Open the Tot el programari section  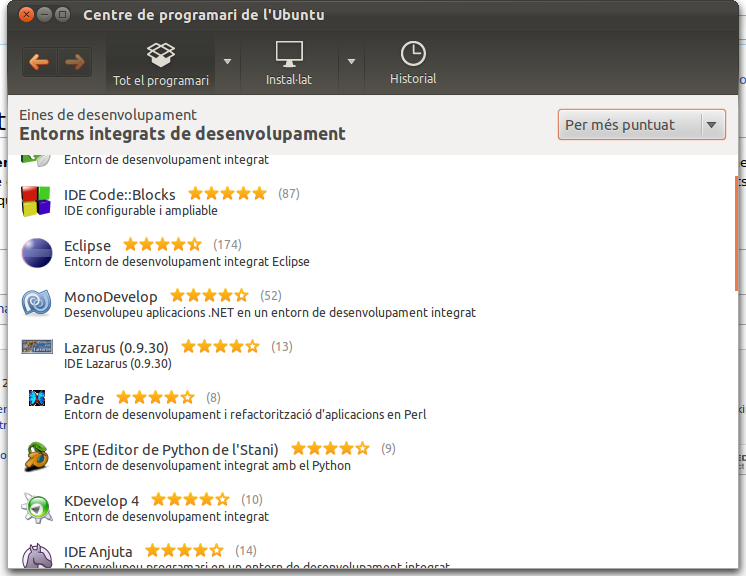[x=160, y=62]
